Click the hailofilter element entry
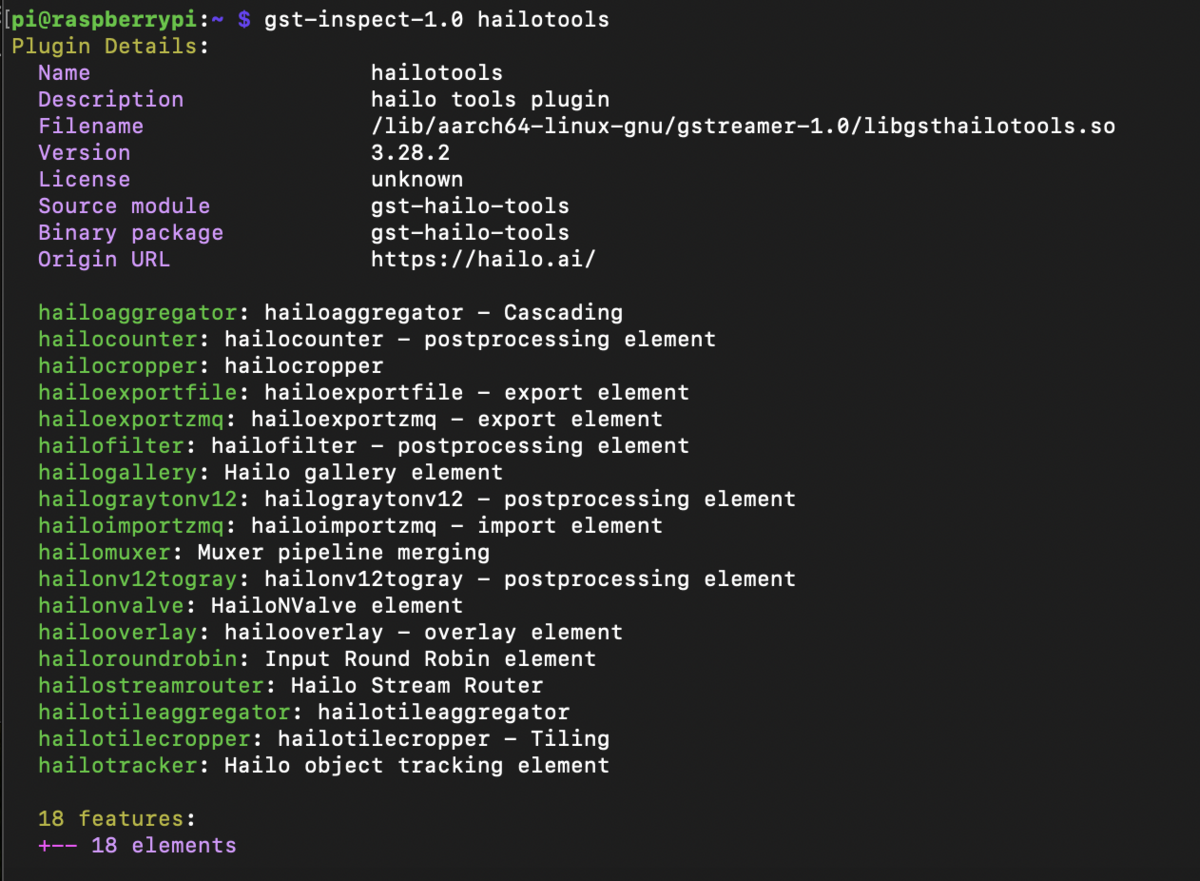The width and height of the screenshot is (1200, 881). pos(364,446)
